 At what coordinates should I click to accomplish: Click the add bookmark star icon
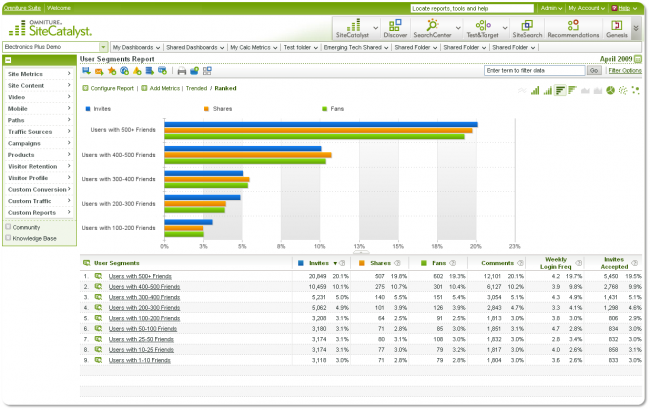tap(112, 71)
